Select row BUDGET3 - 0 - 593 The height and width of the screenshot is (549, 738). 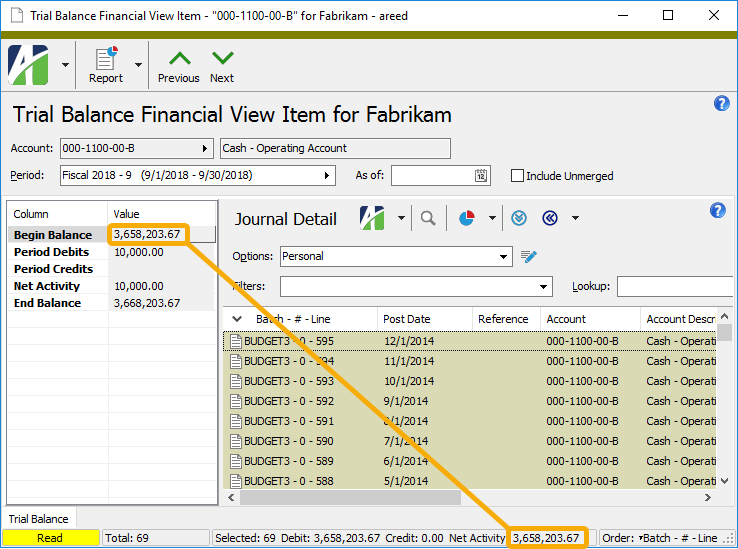click(x=470, y=381)
